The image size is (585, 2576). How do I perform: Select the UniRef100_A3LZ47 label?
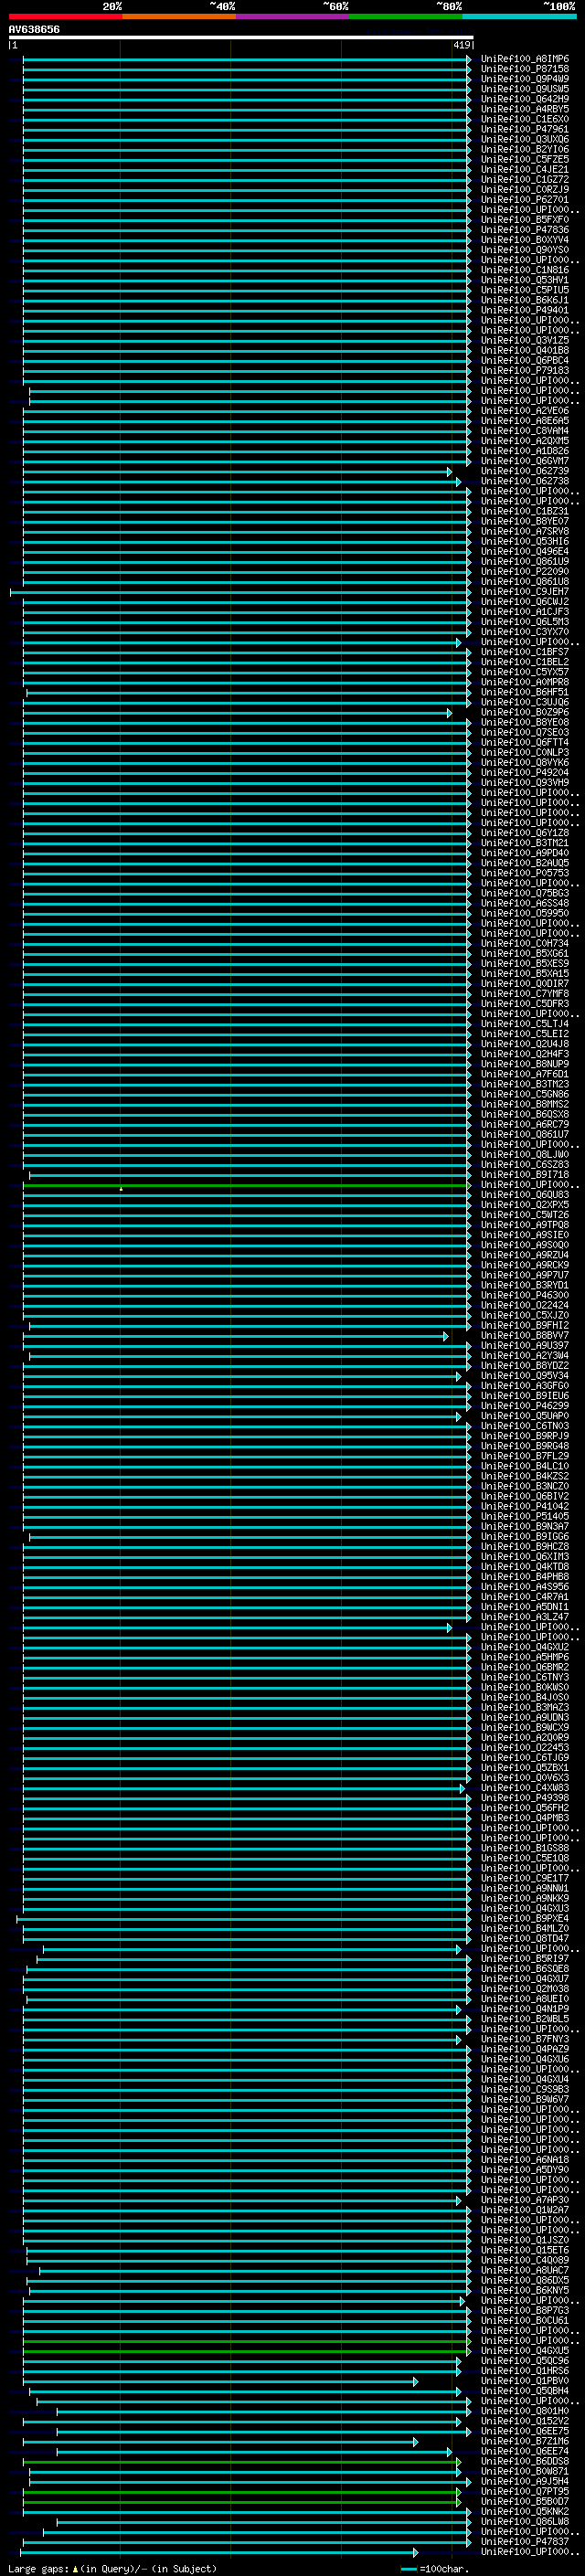tap(525, 1617)
